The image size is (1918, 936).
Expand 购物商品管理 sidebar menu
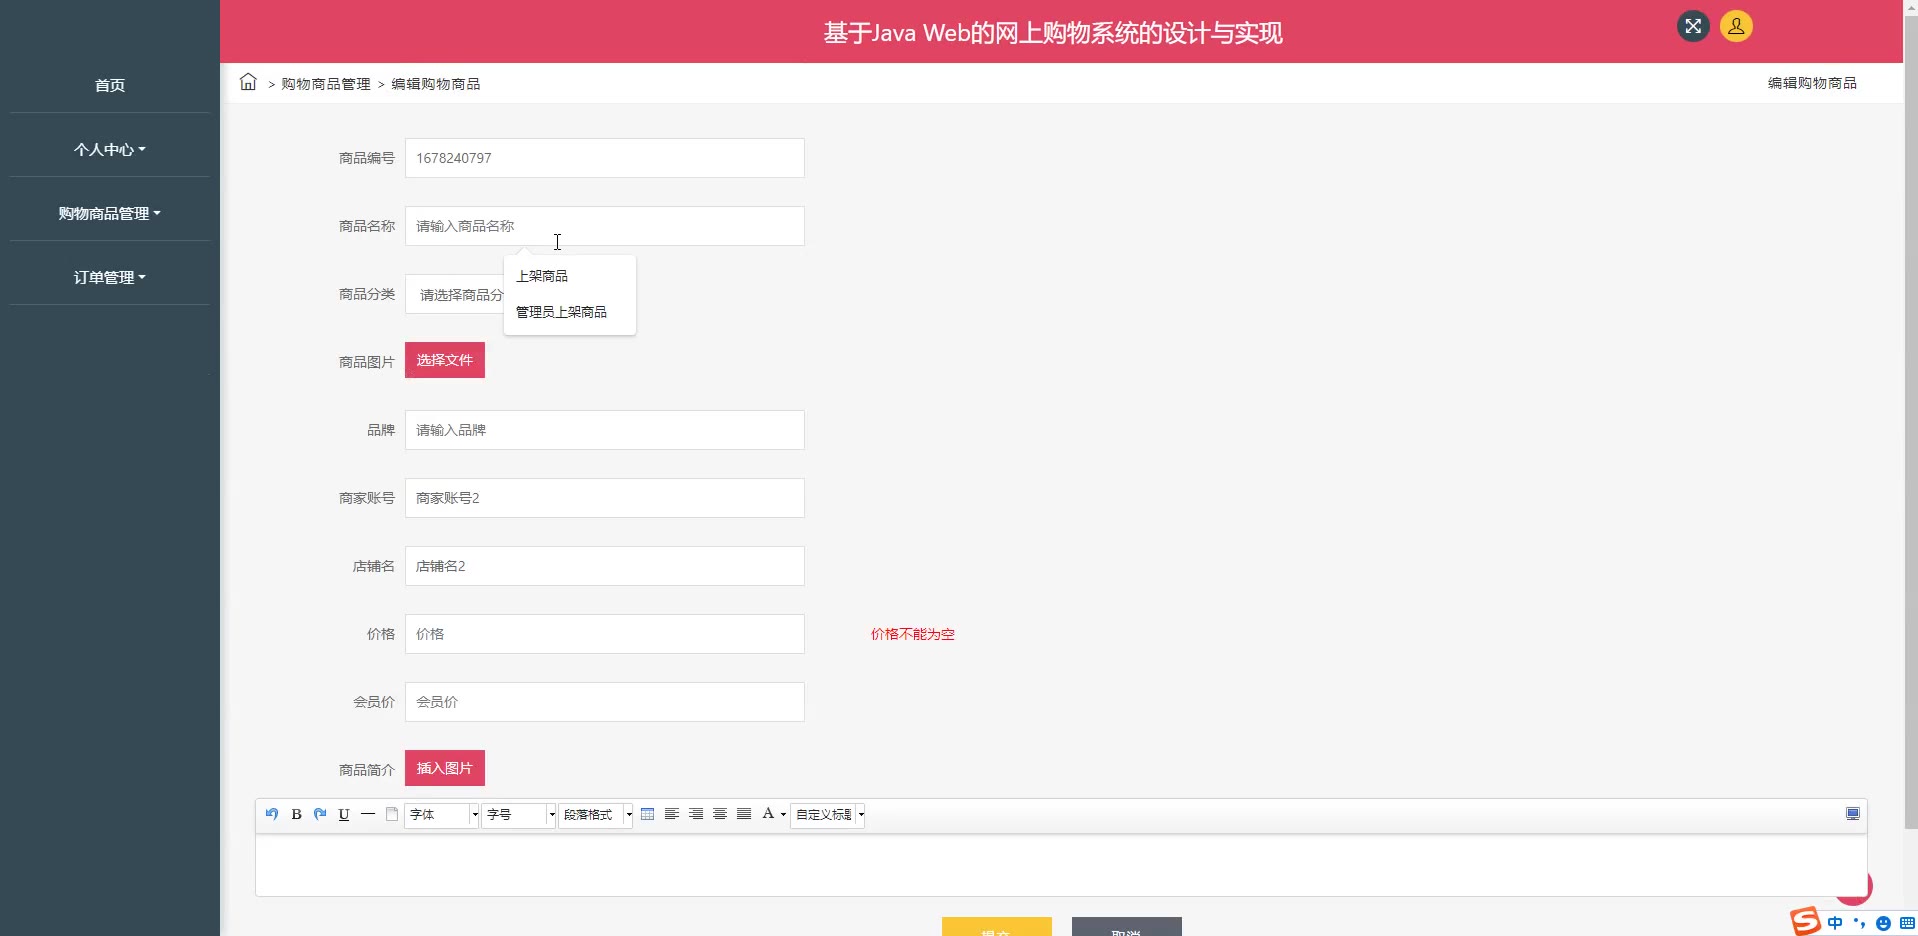click(110, 213)
